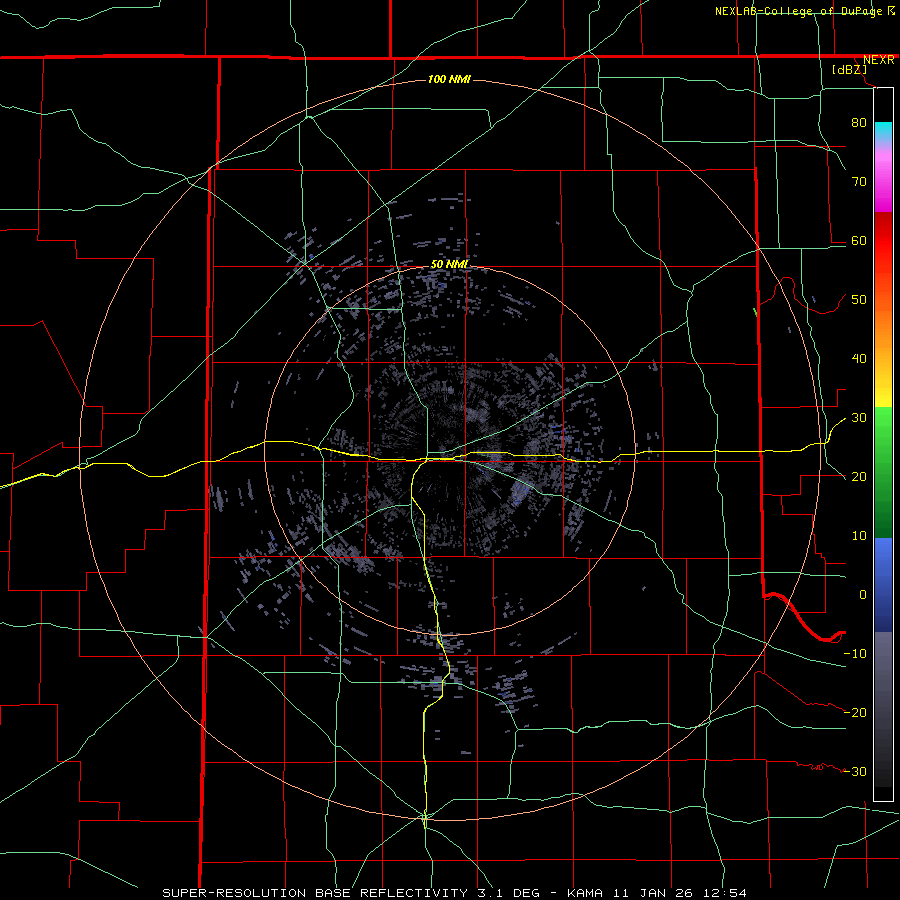This screenshot has width=900, height=900.
Task: Click the 50 value on the dBZ scale
Action: (859, 300)
